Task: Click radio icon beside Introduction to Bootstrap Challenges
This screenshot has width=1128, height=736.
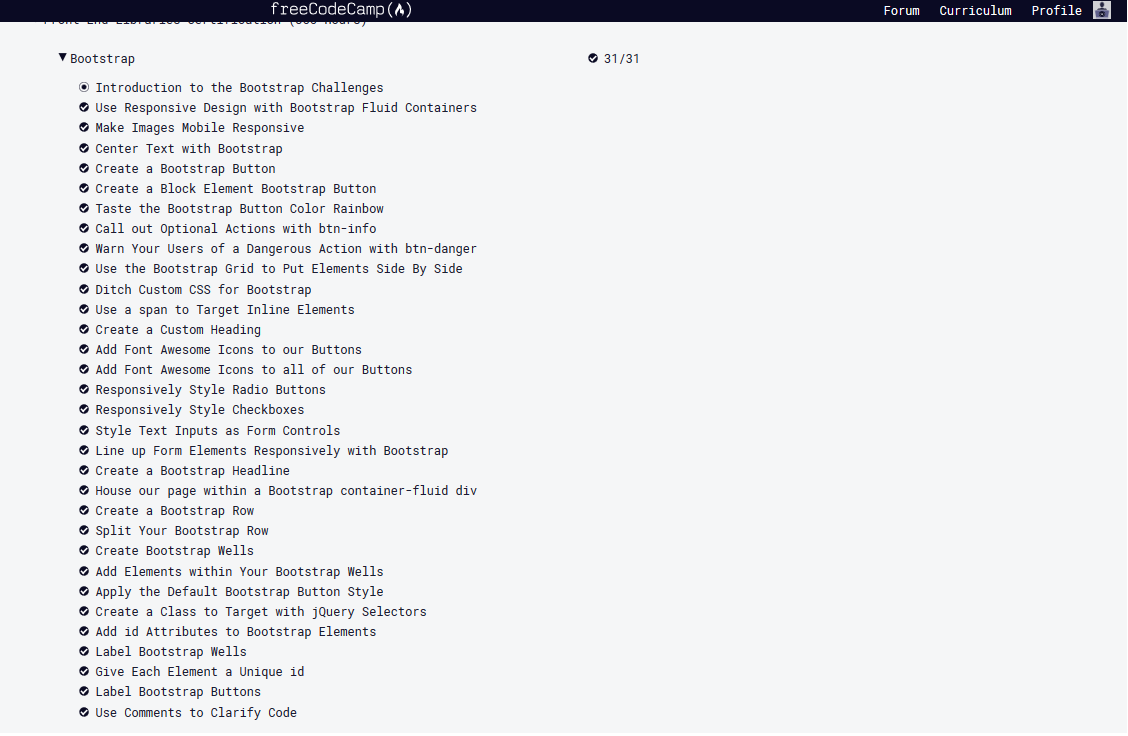Action: tap(84, 88)
